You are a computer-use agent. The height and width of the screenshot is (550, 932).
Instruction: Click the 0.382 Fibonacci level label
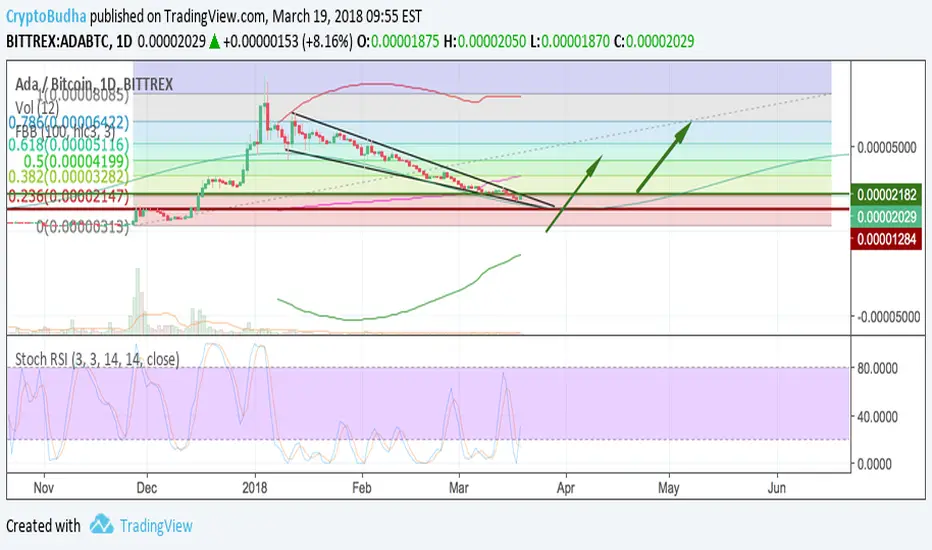click(x=69, y=177)
